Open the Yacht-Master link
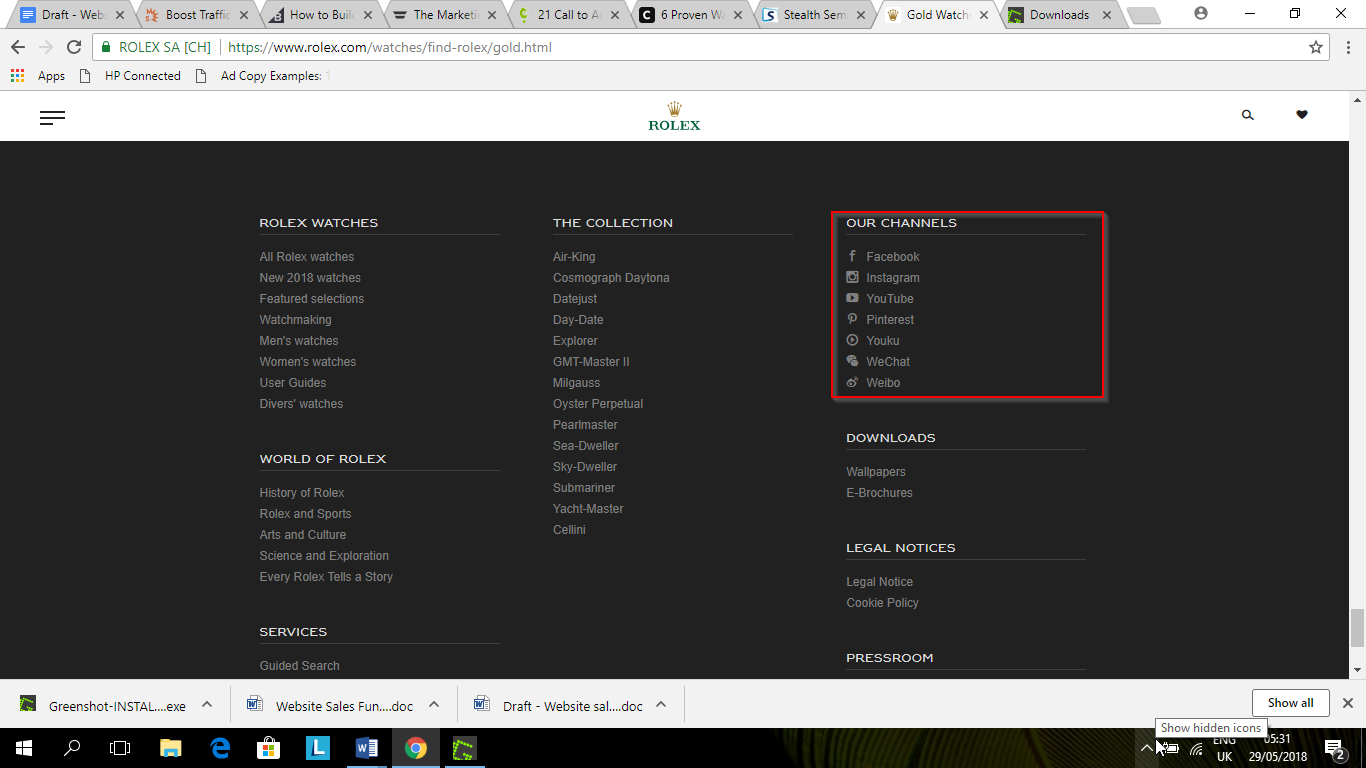This screenshot has height=768, width=1366. click(588, 509)
